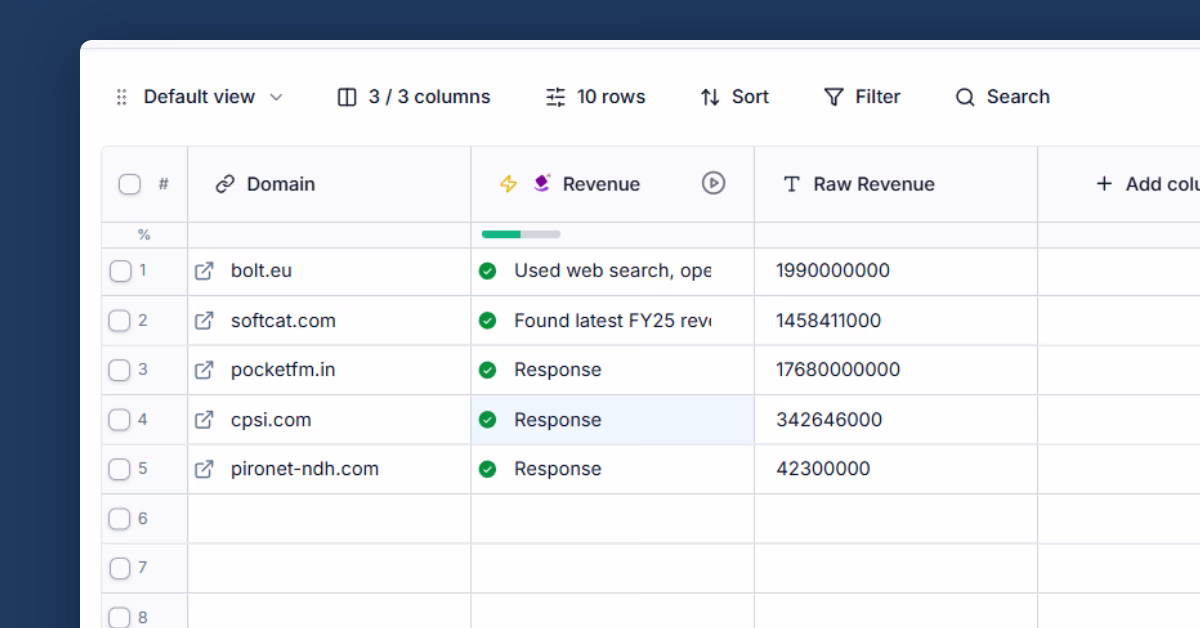Open external link icon for pocketfm.in
This screenshot has height=628, width=1200.
204,370
